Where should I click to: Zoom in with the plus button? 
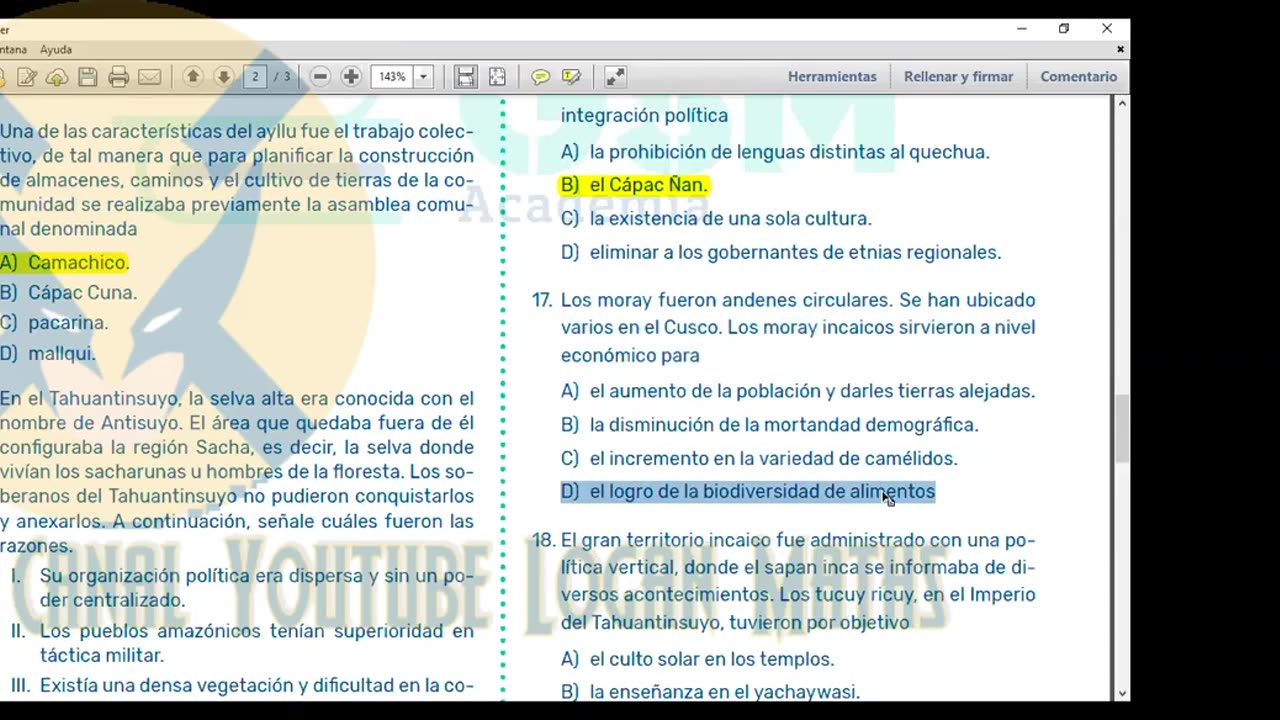click(x=351, y=77)
